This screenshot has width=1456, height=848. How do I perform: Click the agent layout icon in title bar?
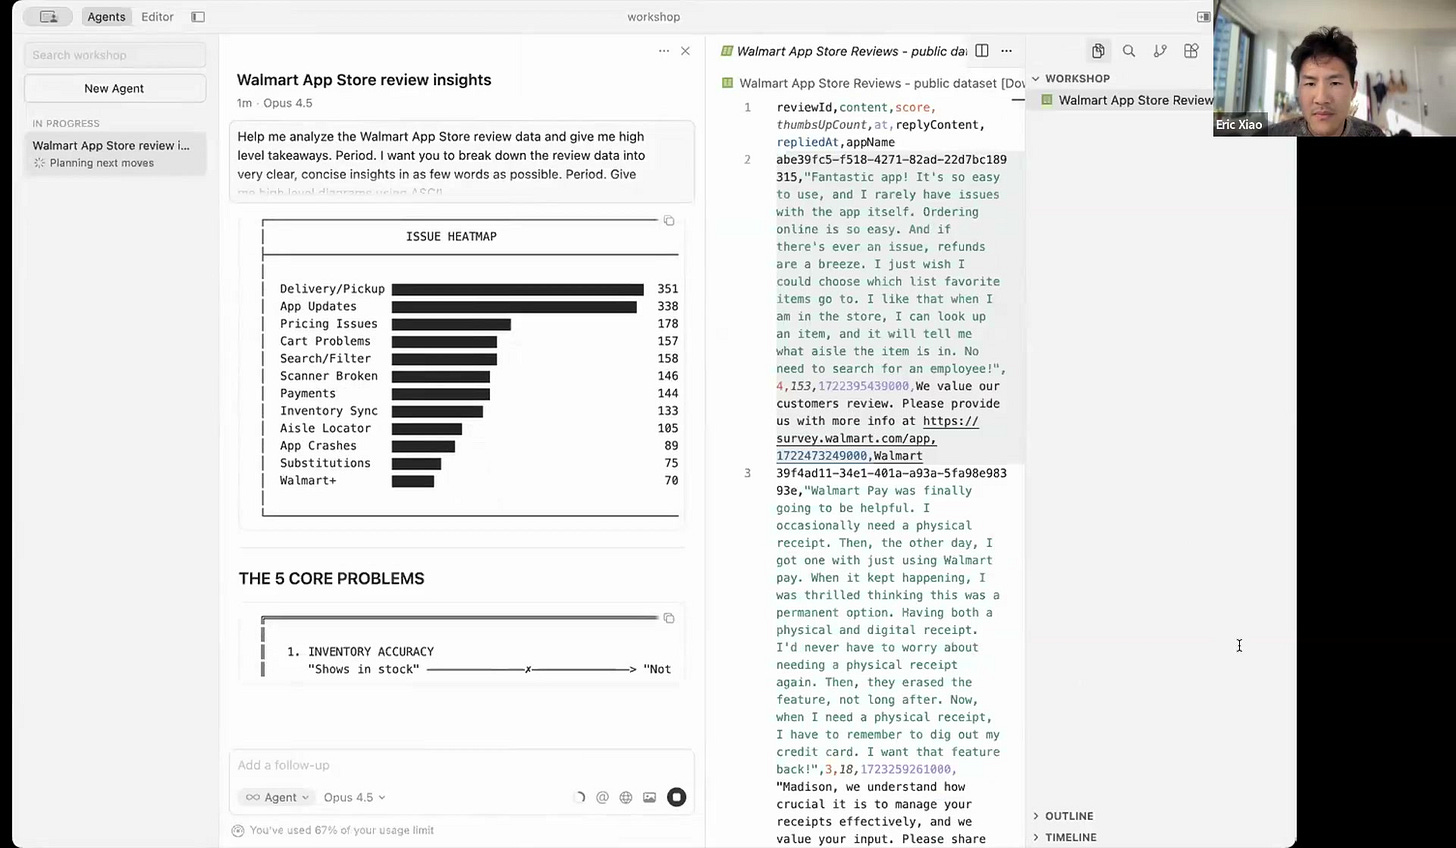pyautogui.click(x=48, y=17)
